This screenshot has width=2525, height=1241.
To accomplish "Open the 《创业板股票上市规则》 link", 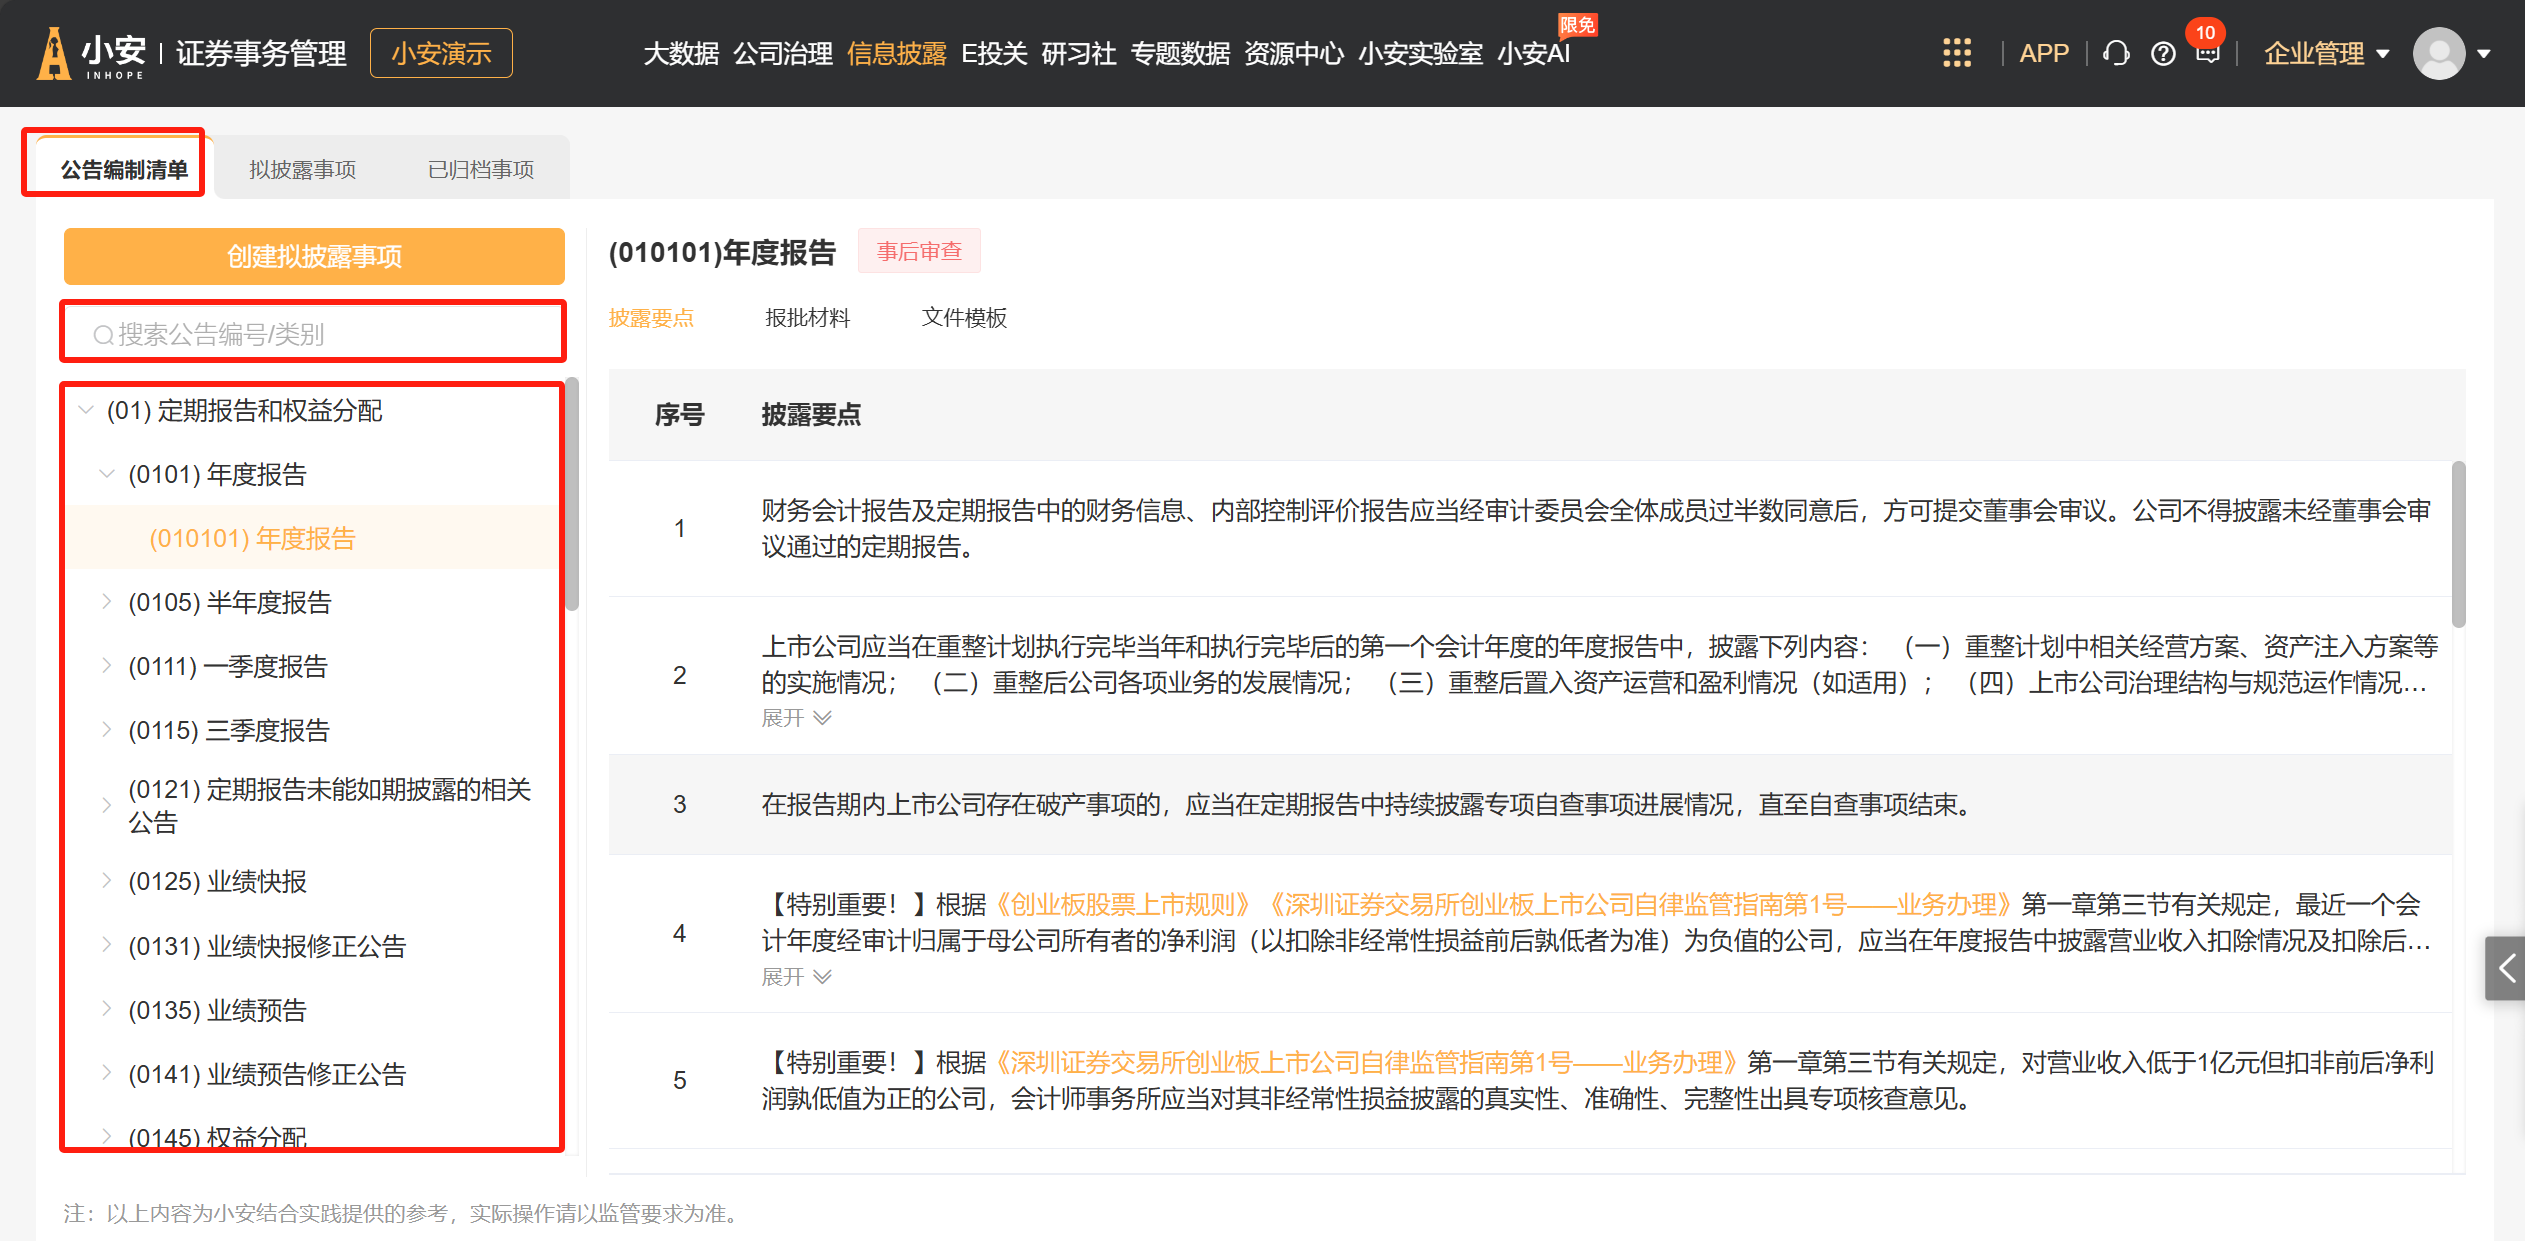I will tap(1123, 904).
